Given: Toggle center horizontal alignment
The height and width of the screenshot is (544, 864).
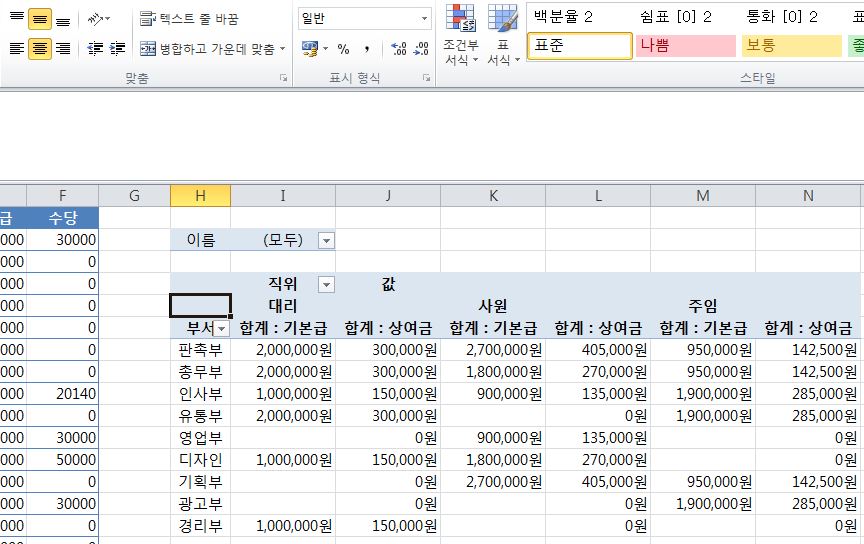Looking at the screenshot, I should coord(40,48).
